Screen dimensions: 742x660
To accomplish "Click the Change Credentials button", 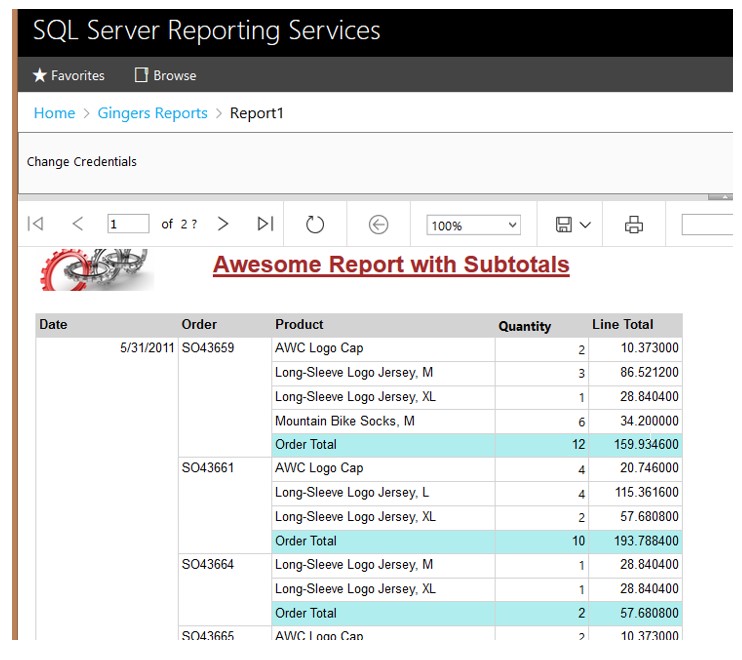I will pyautogui.click(x=82, y=162).
